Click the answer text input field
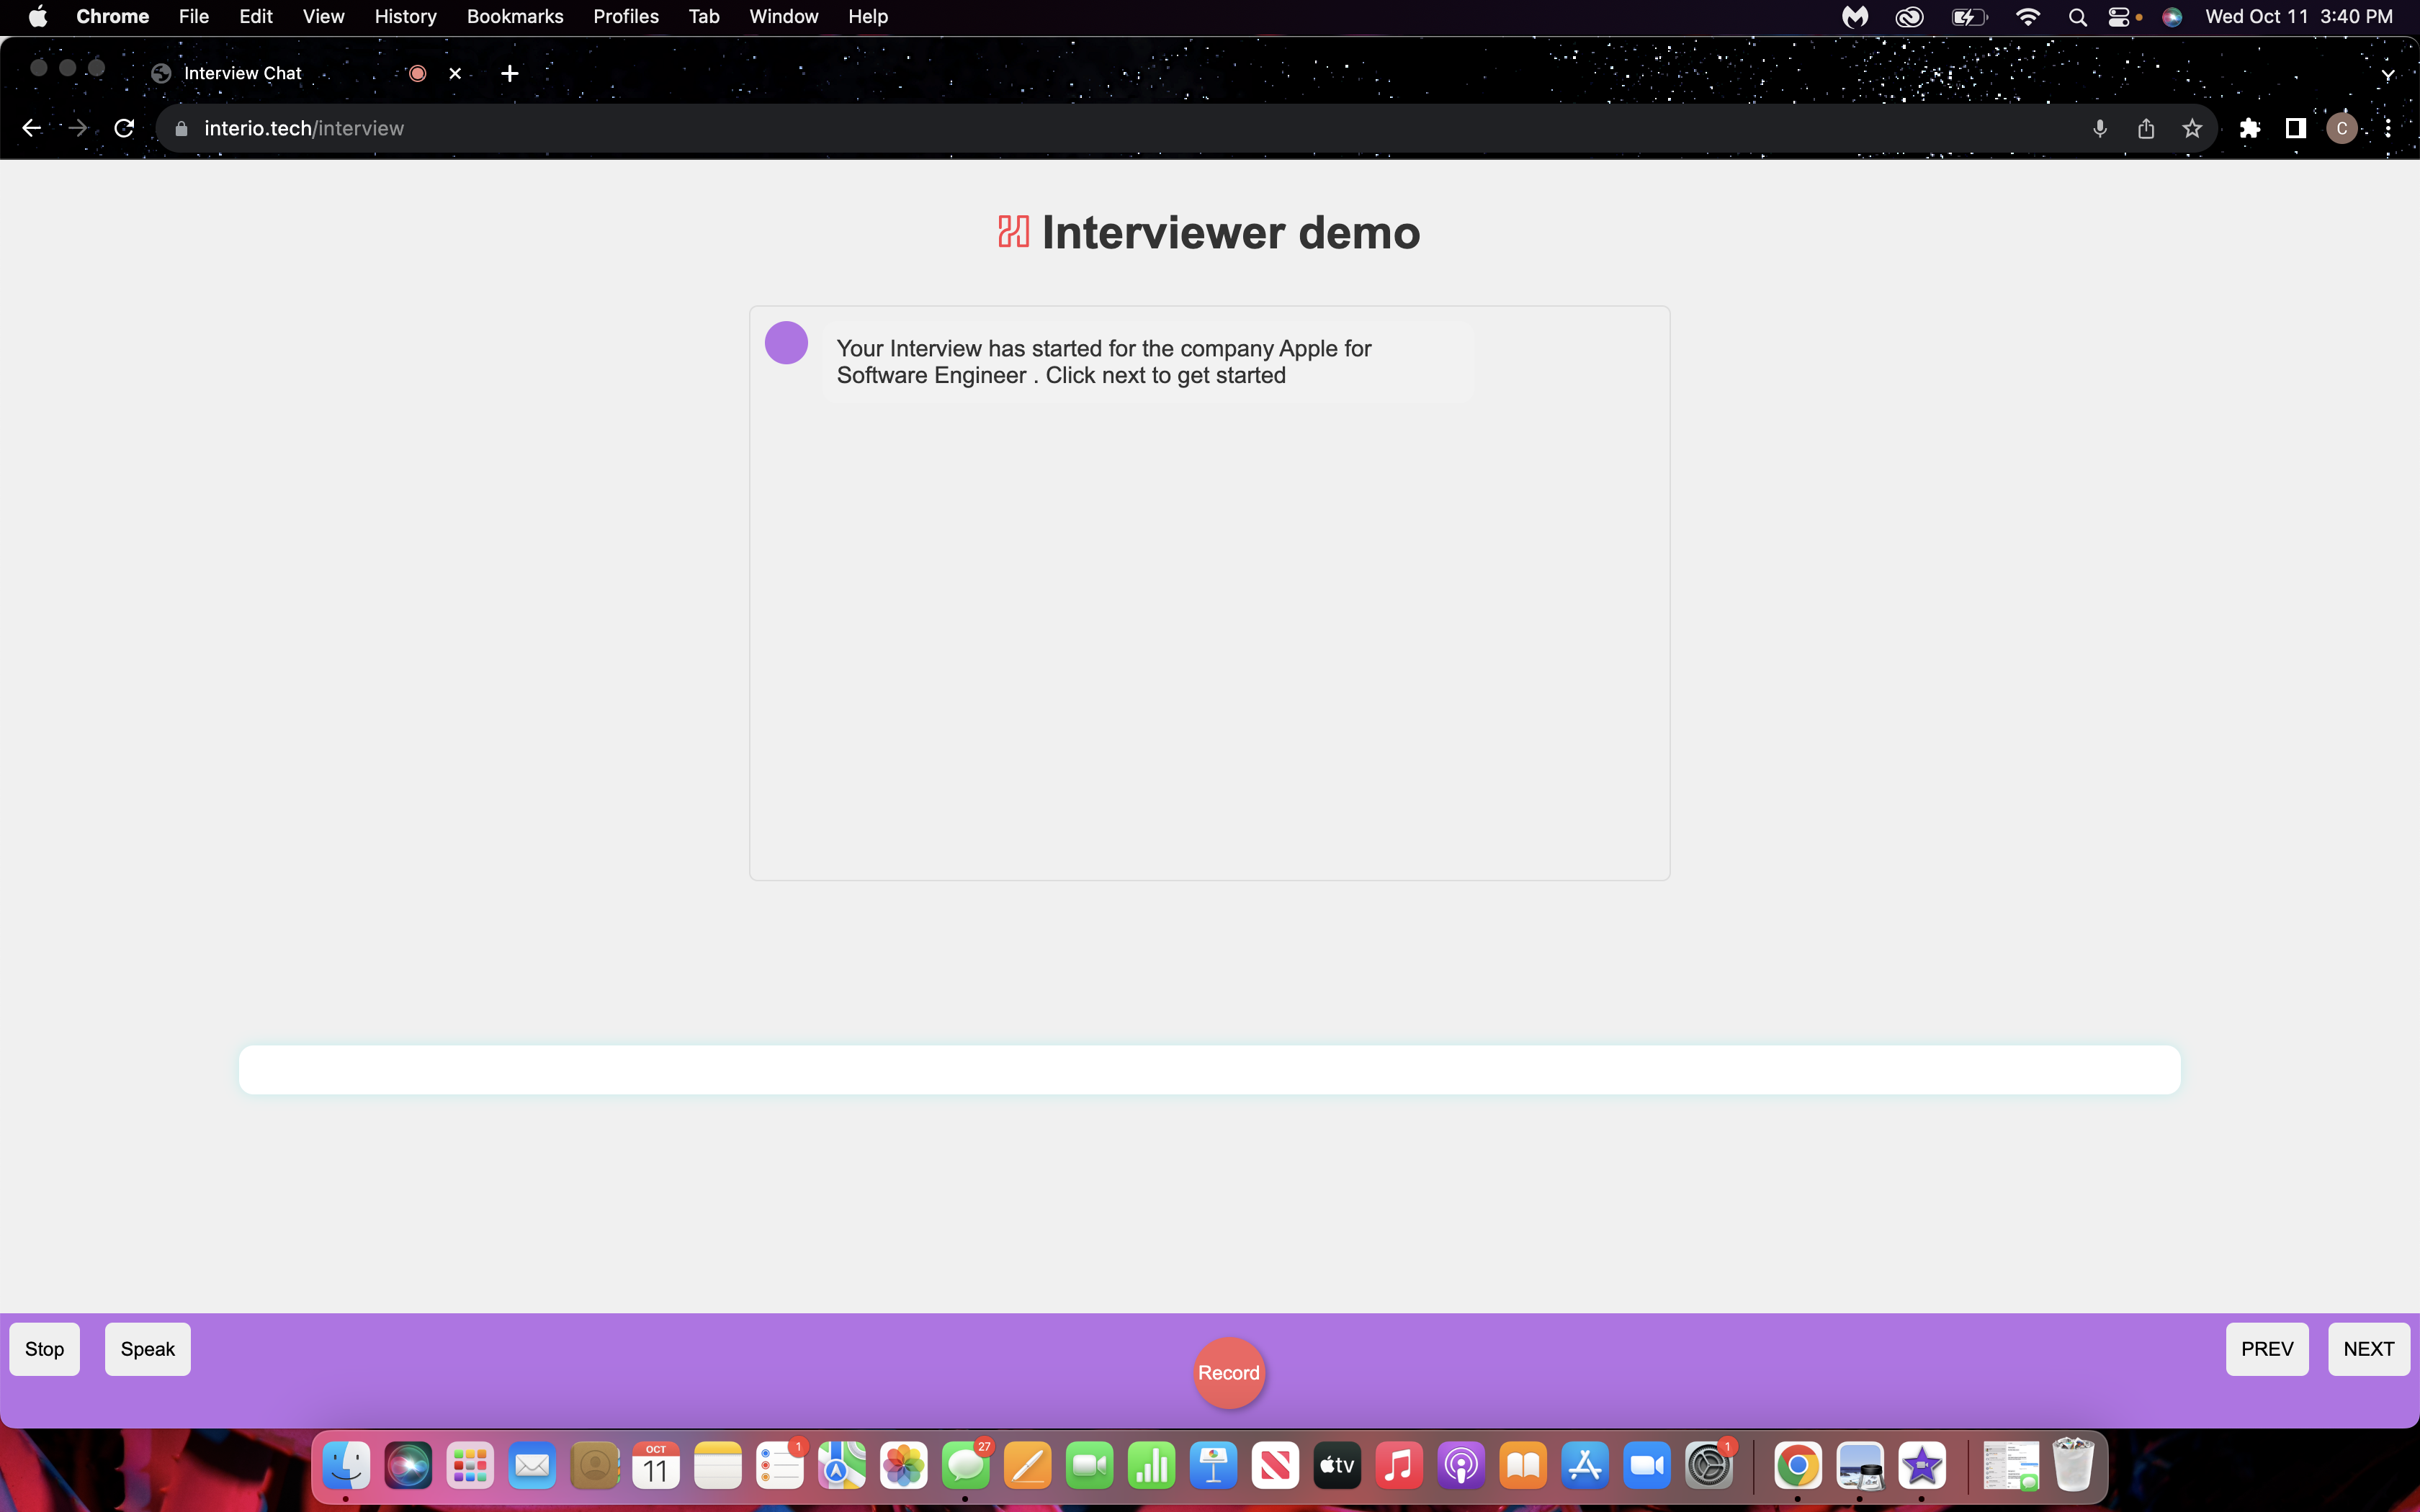The image size is (2420, 1512). point(1209,1069)
